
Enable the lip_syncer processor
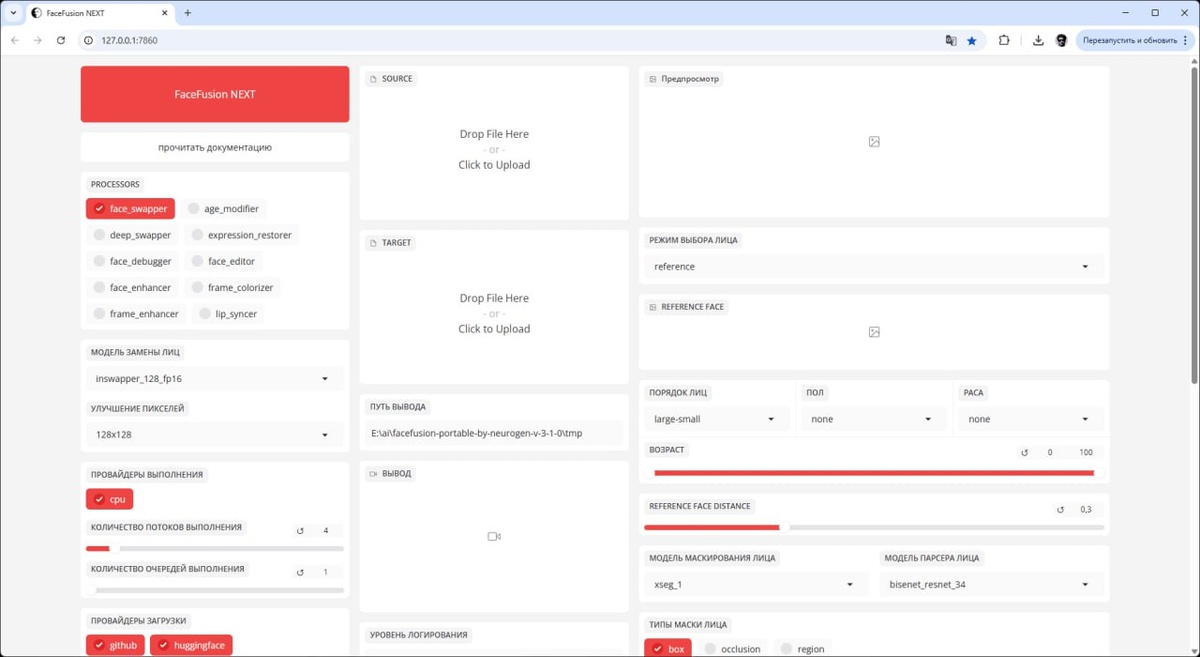pos(227,313)
